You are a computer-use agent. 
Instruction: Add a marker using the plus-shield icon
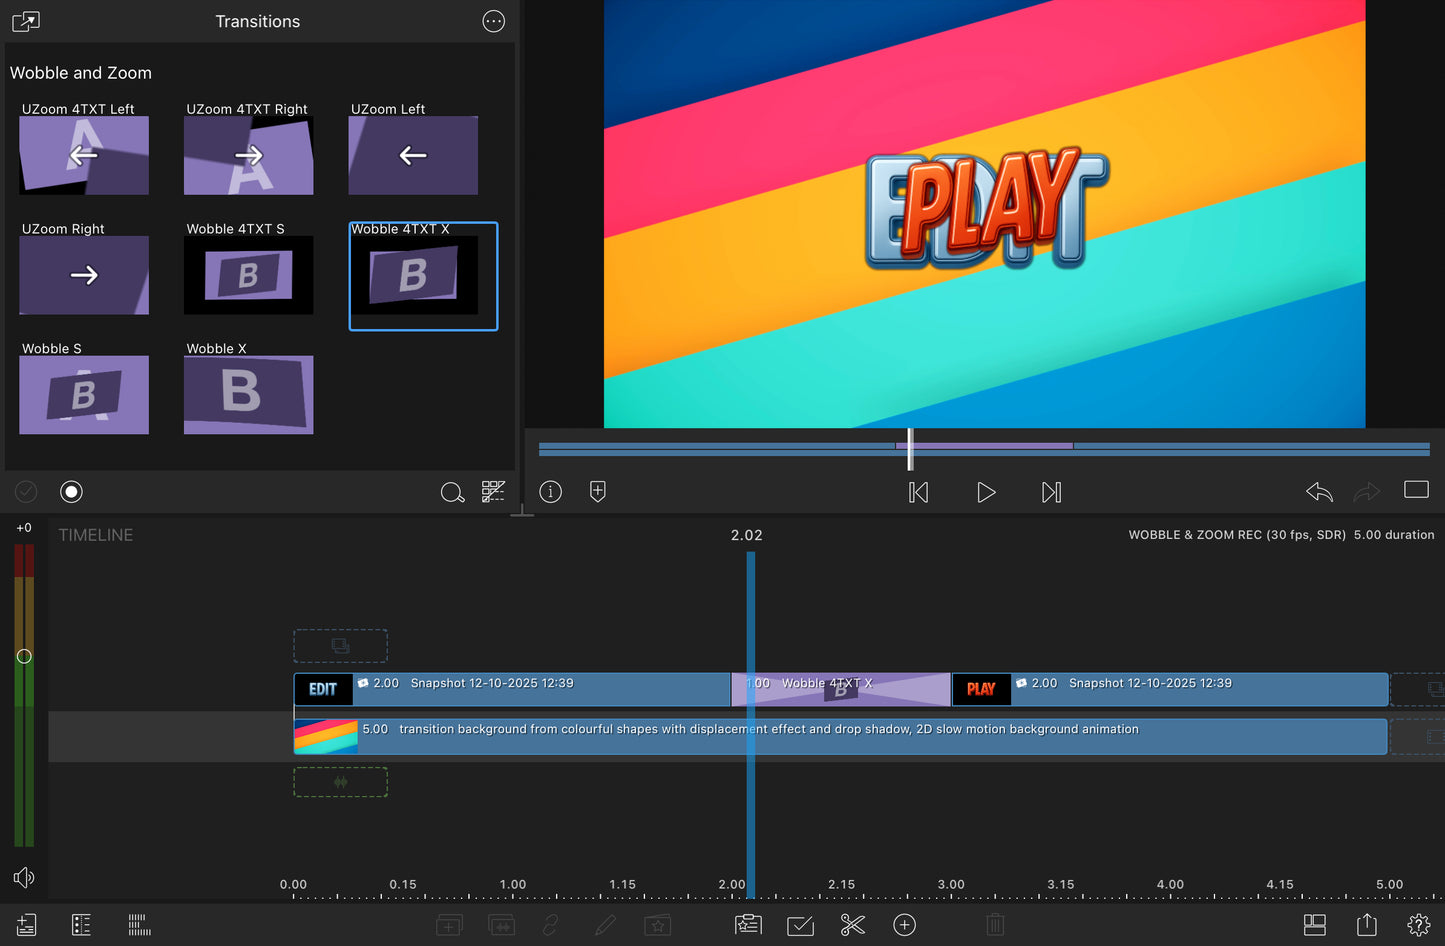[x=597, y=491]
